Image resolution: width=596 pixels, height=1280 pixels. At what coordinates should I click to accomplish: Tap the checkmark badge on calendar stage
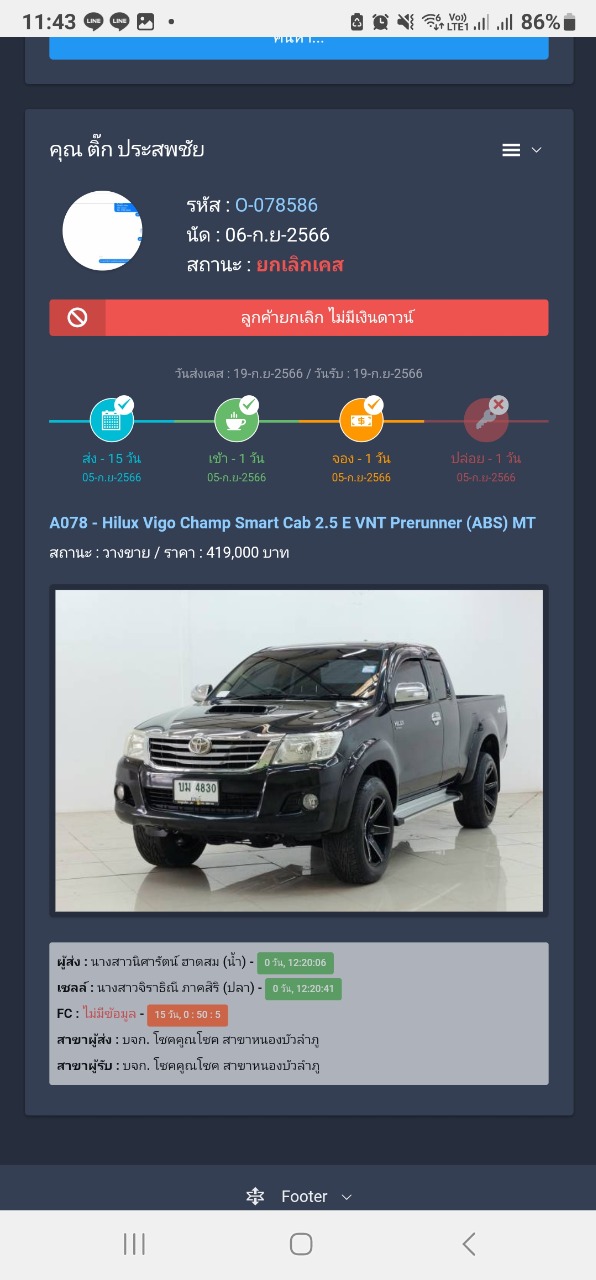click(x=124, y=404)
